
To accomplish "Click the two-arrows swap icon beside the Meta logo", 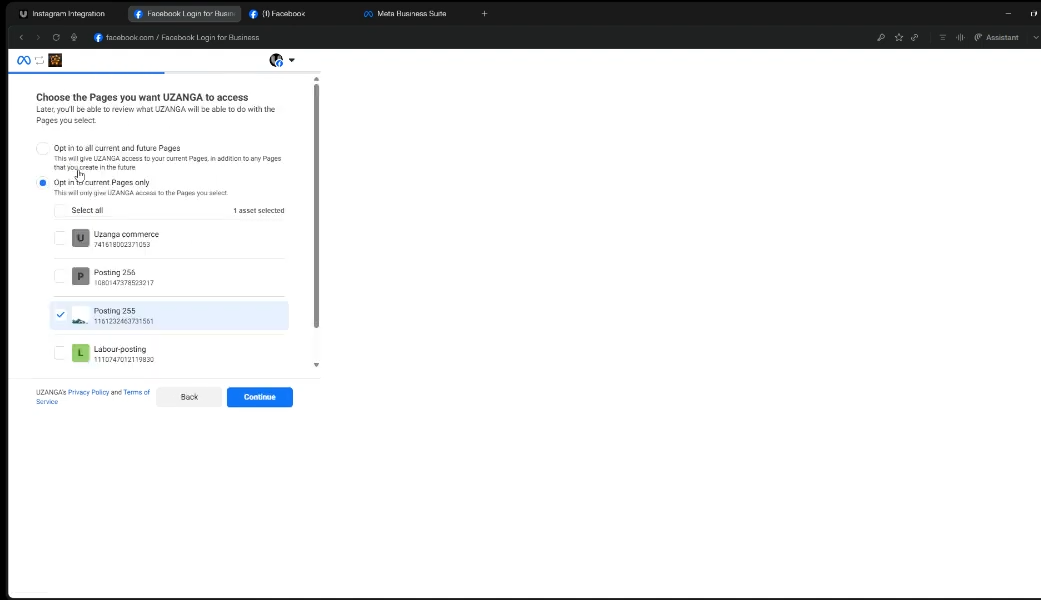I will click(x=39, y=60).
